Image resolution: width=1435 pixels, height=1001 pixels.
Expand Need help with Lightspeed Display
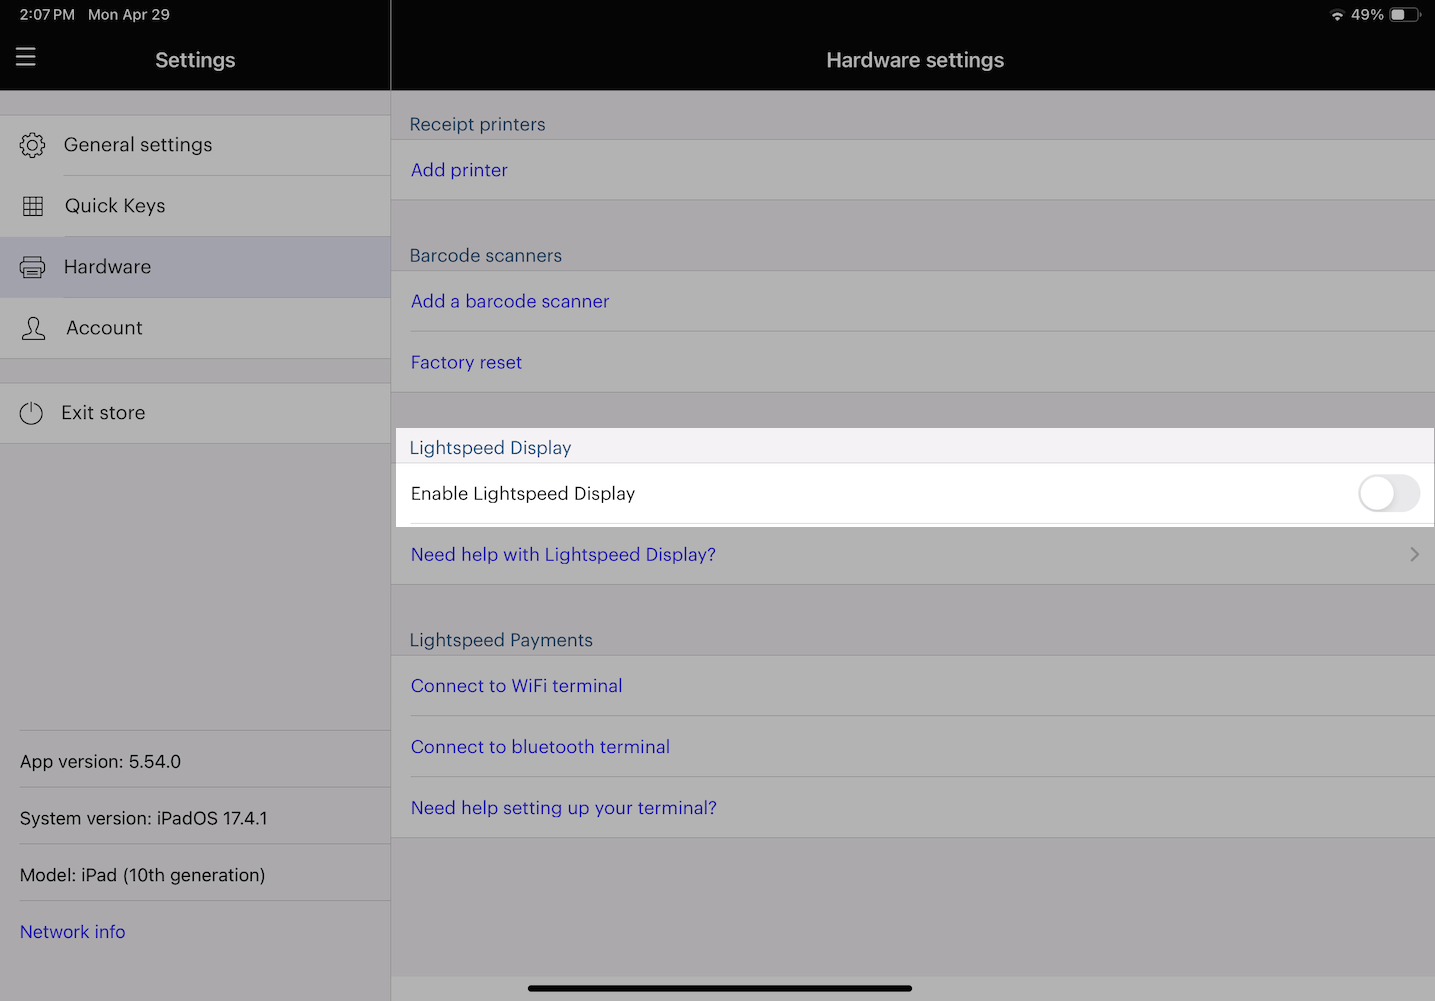[x=563, y=554]
